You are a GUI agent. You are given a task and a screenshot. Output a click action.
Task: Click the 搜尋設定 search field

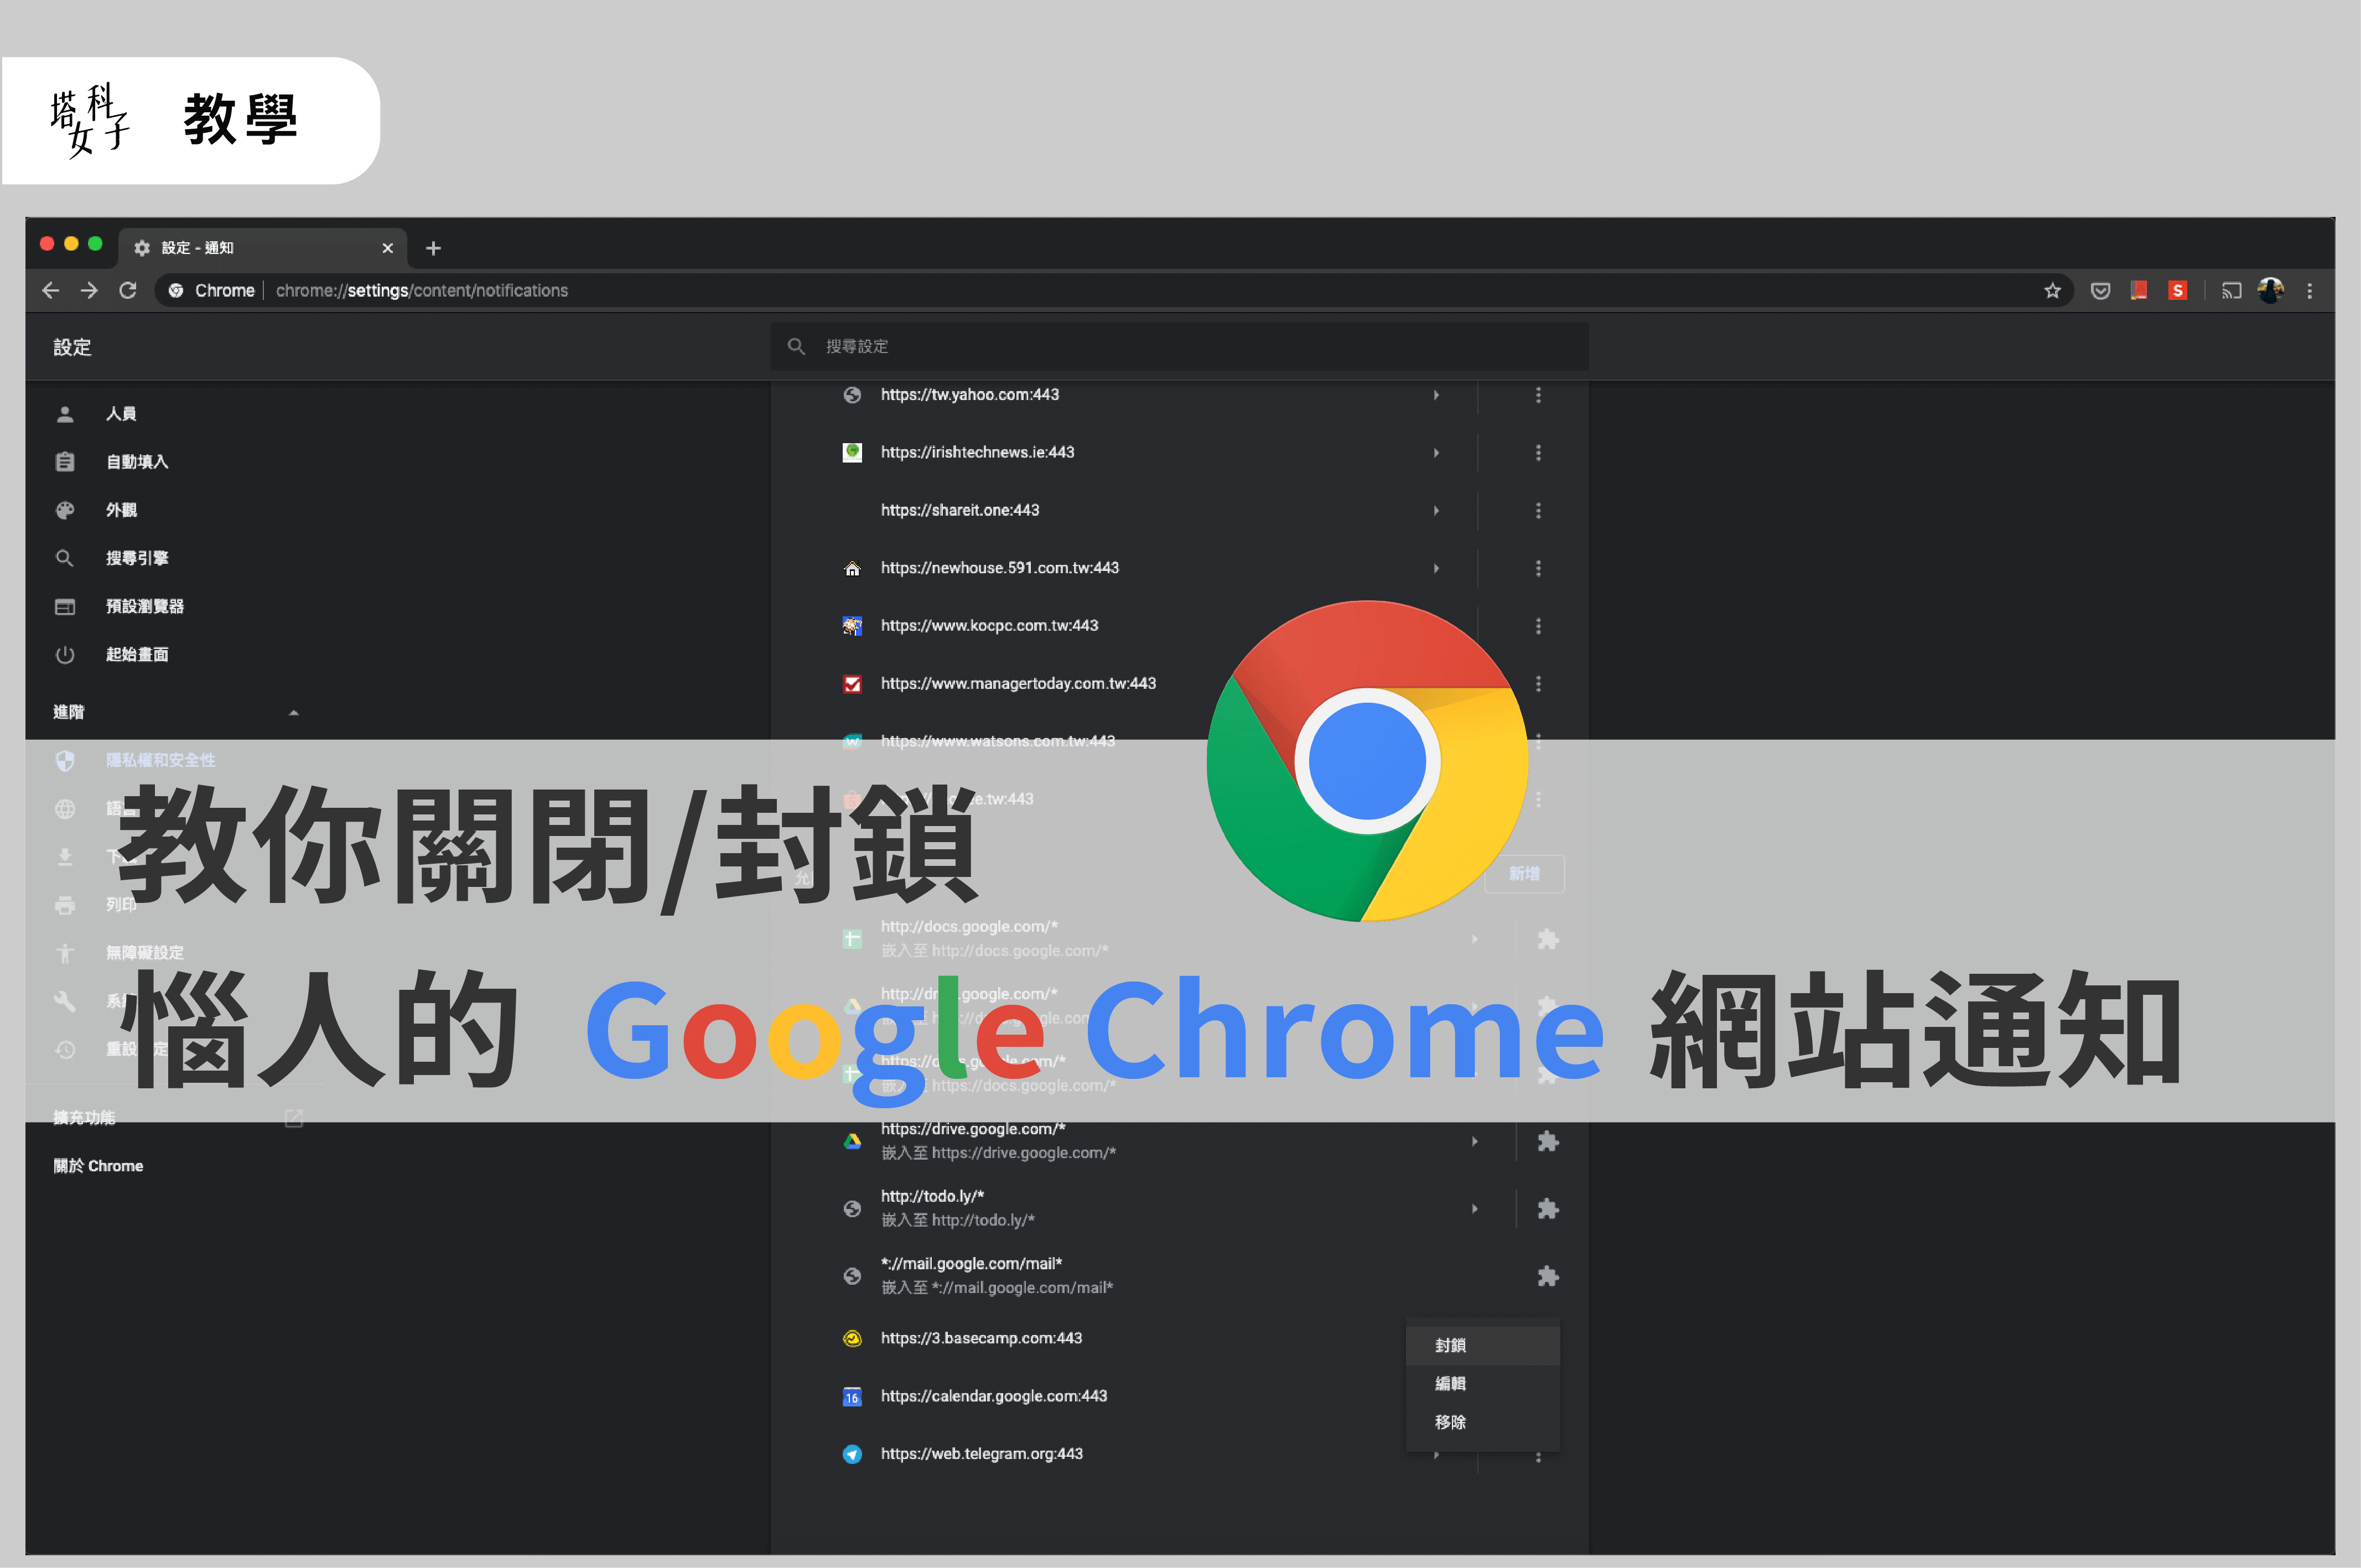(1180, 346)
